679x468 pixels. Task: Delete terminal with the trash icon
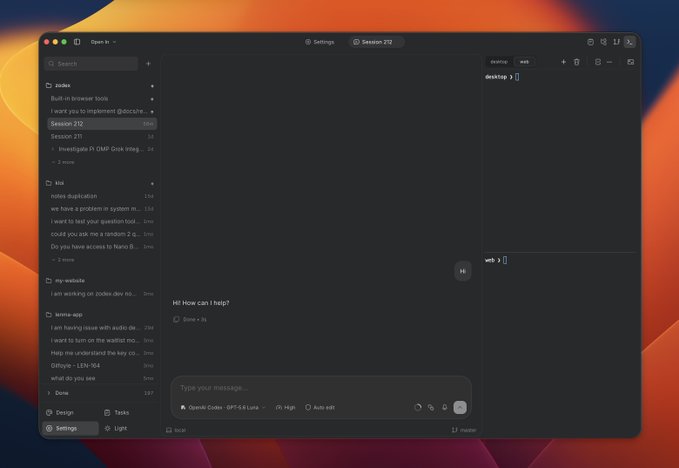(x=576, y=62)
